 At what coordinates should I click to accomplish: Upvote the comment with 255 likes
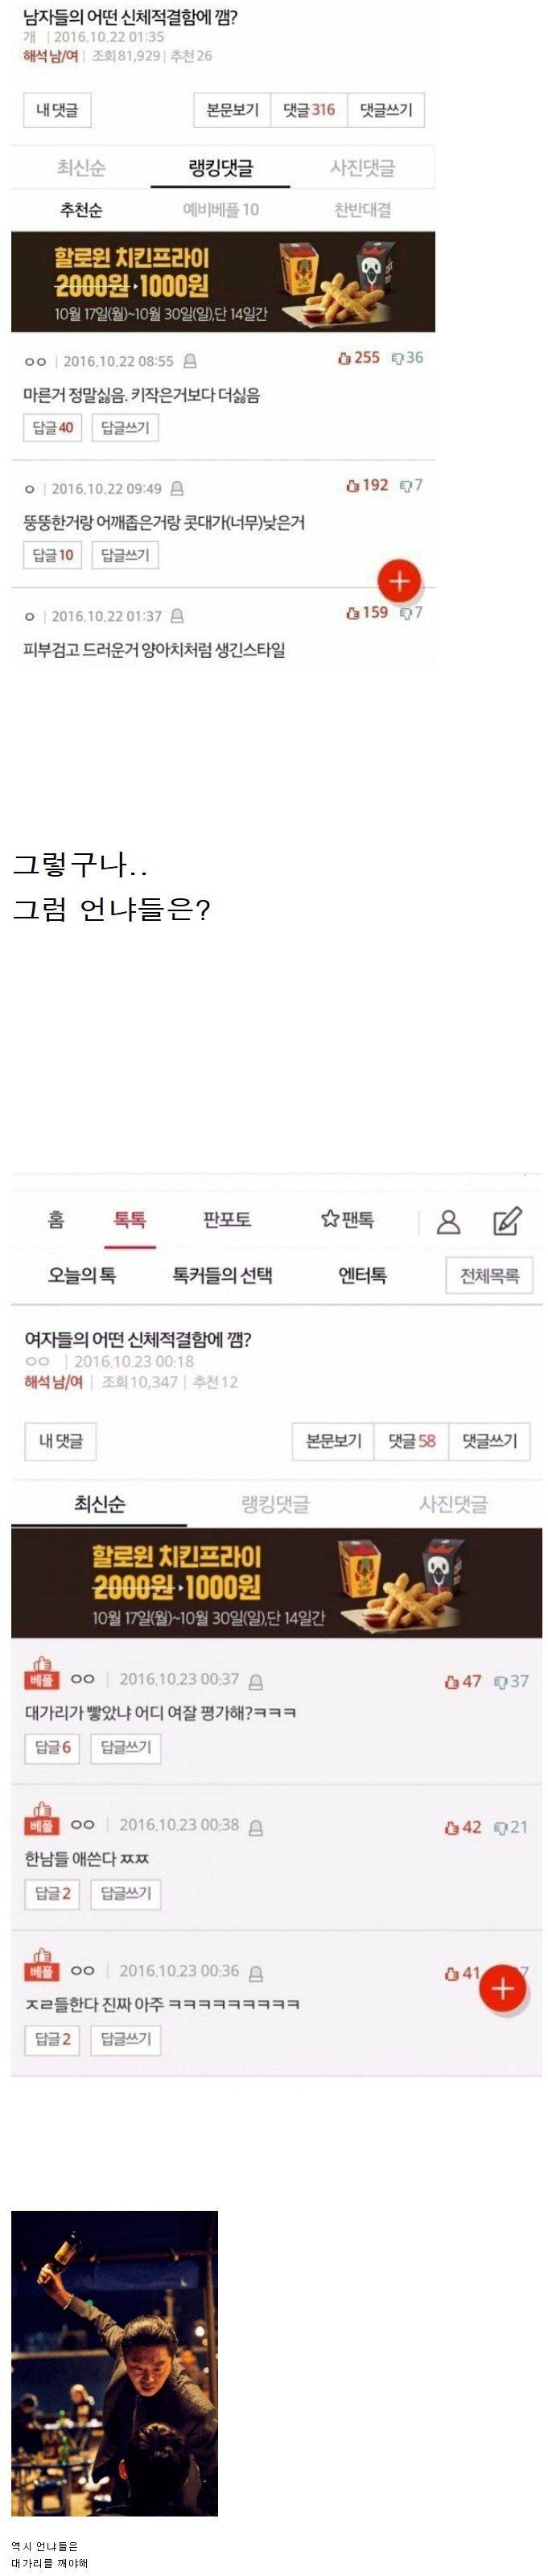point(345,358)
